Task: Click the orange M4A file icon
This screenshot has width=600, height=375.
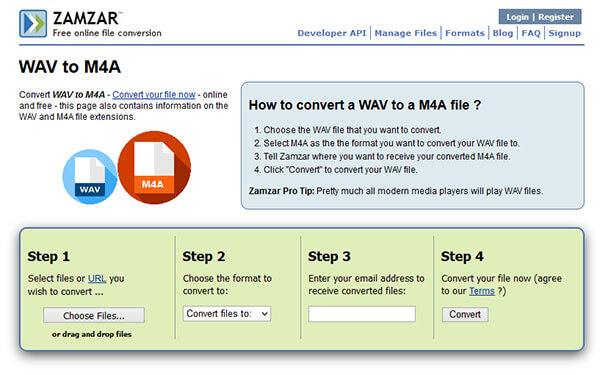Action: tap(154, 168)
